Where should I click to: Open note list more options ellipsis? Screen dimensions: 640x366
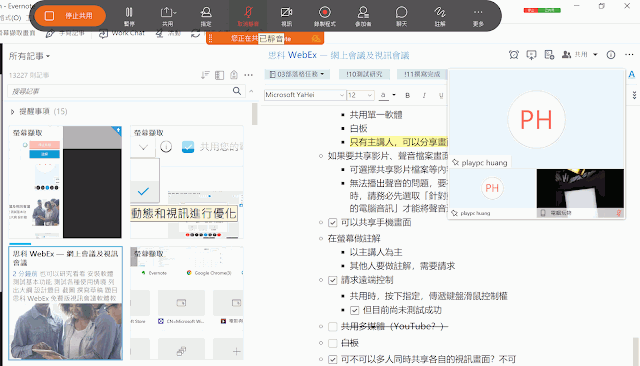click(249, 75)
